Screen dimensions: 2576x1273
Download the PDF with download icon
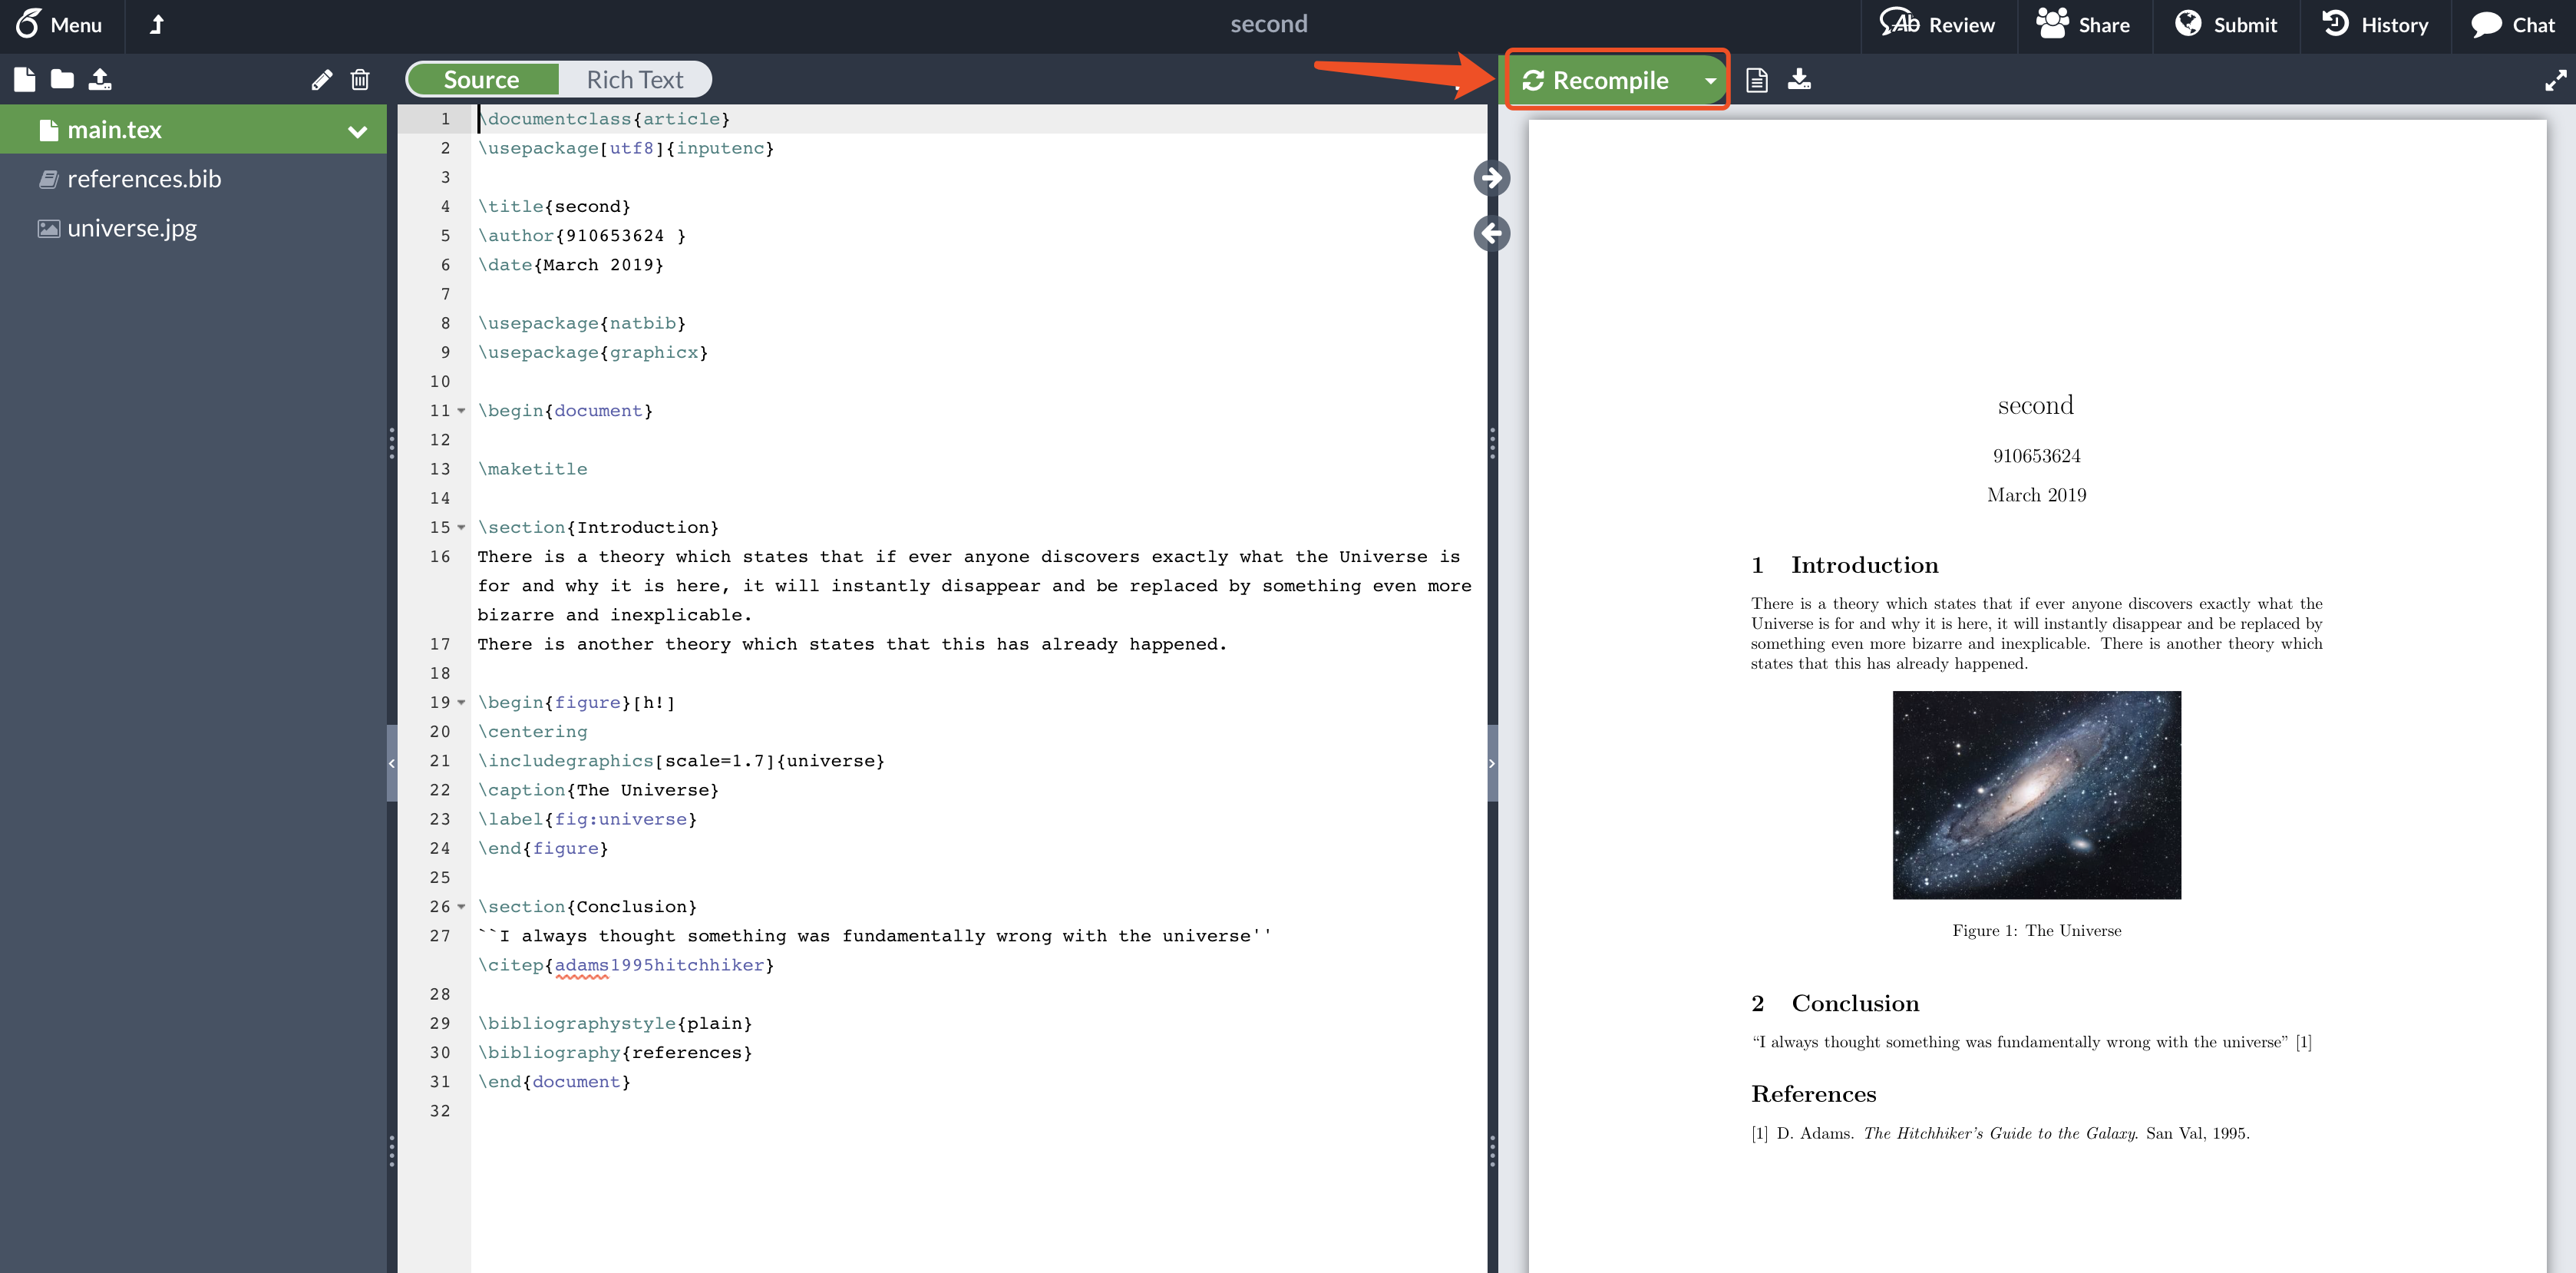click(x=1799, y=79)
